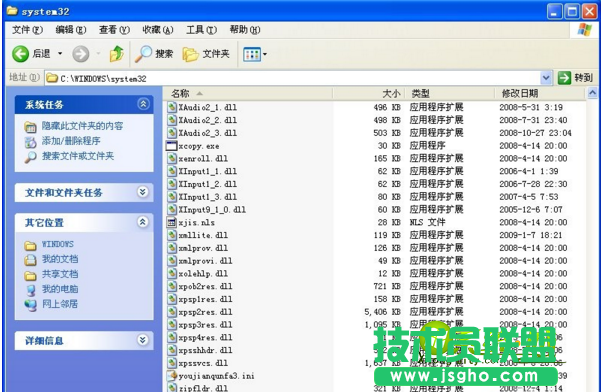The width and height of the screenshot is (601, 392).
Task: Click the xpsp2res.dll file icon
Action: (x=172, y=312)
